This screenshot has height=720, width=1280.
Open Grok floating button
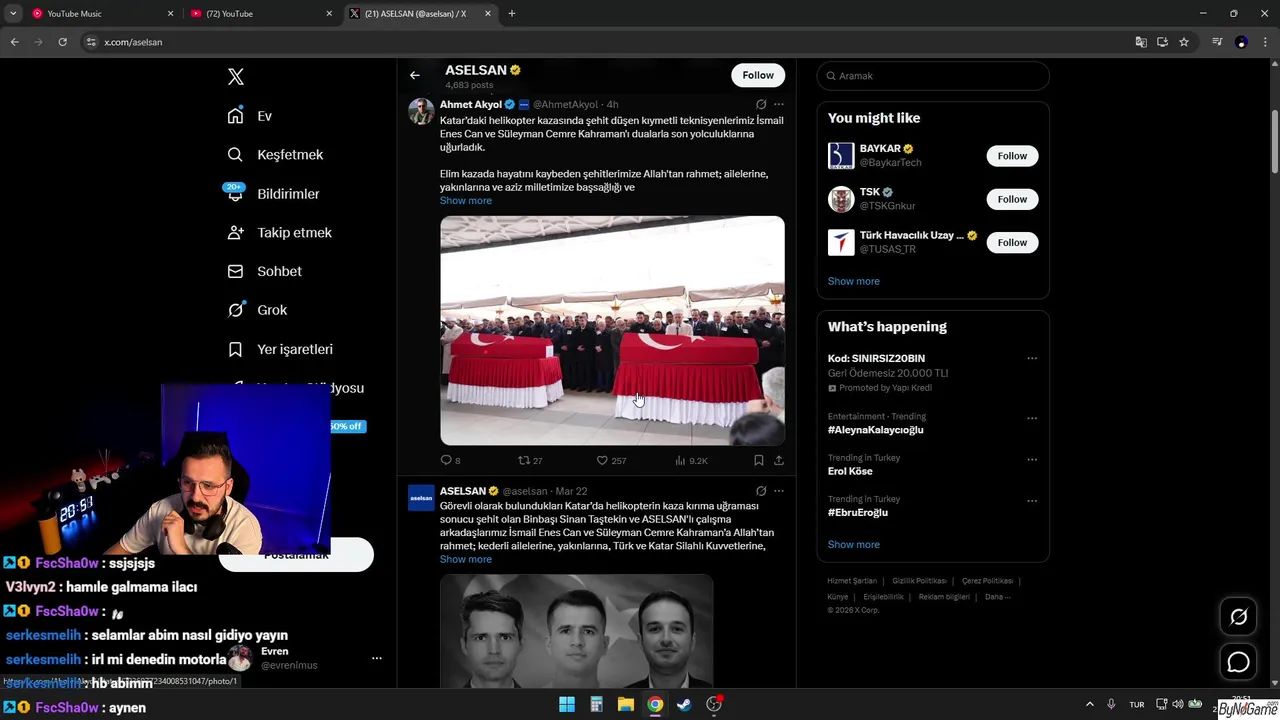click(x=1239, y=617)
